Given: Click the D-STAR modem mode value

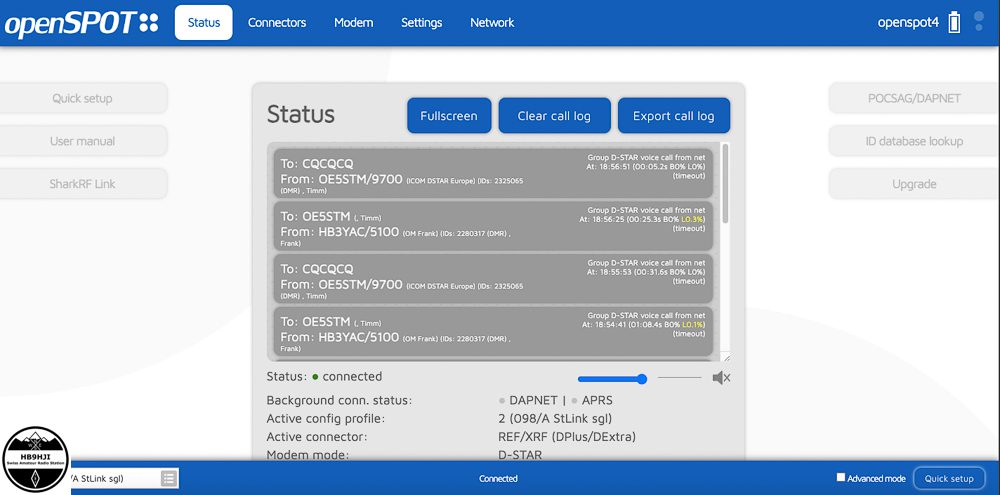Looking at the screenshot, I should click(x=520, y=455).
